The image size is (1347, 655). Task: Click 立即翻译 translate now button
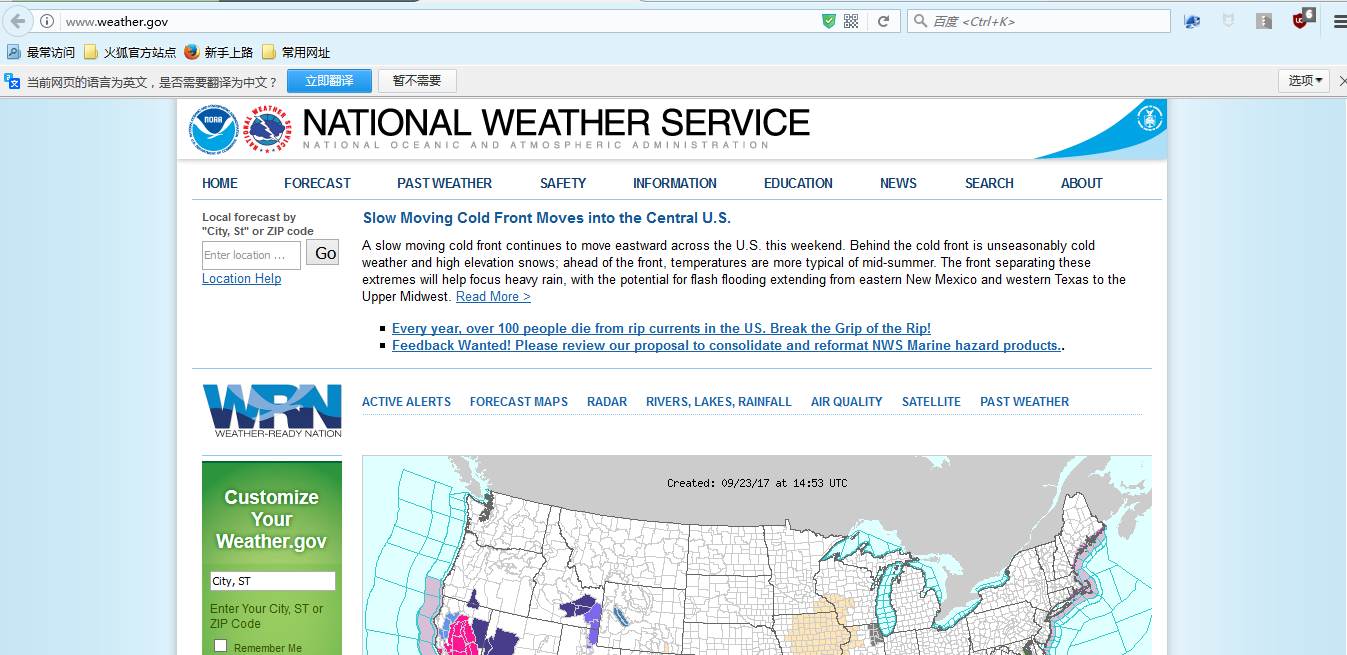pos(329,81)
